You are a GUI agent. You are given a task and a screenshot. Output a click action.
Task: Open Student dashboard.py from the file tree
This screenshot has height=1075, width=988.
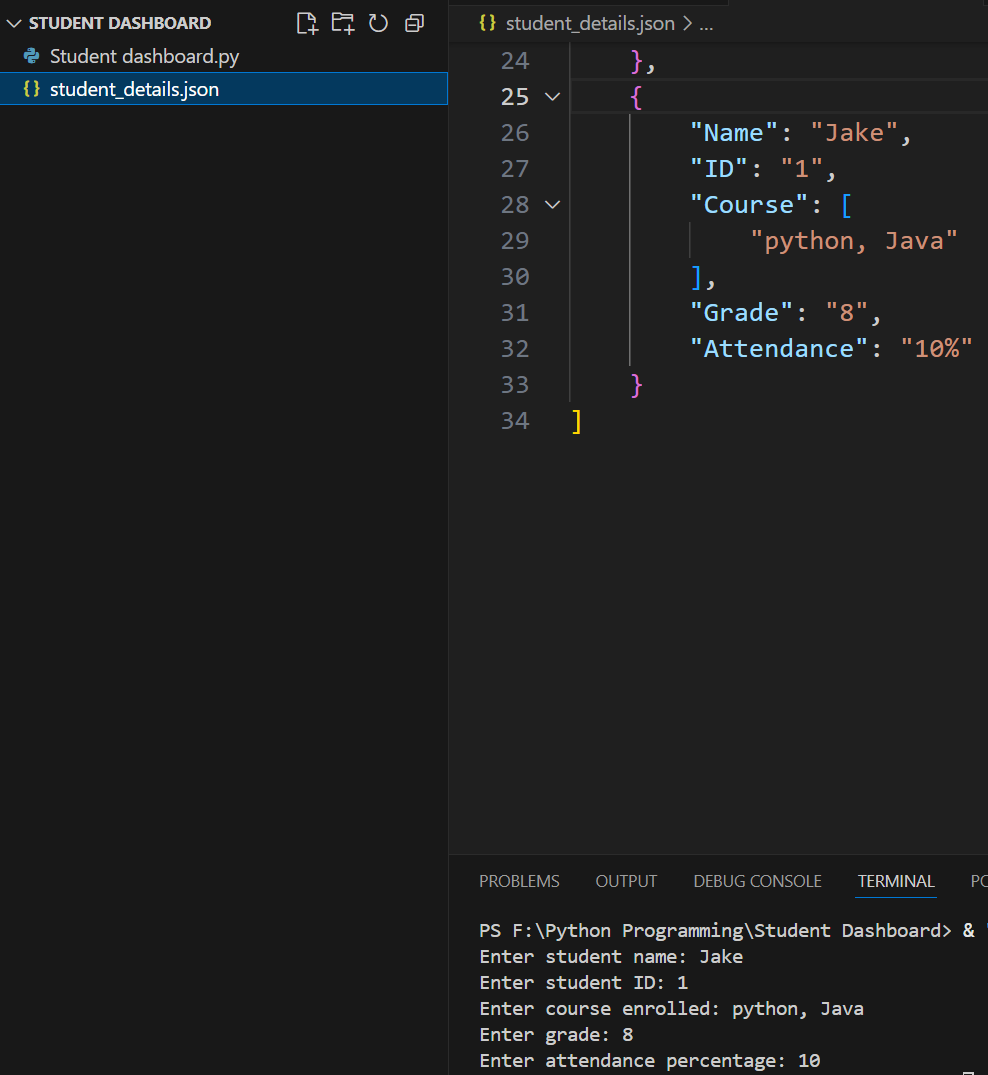coord(144,57)
